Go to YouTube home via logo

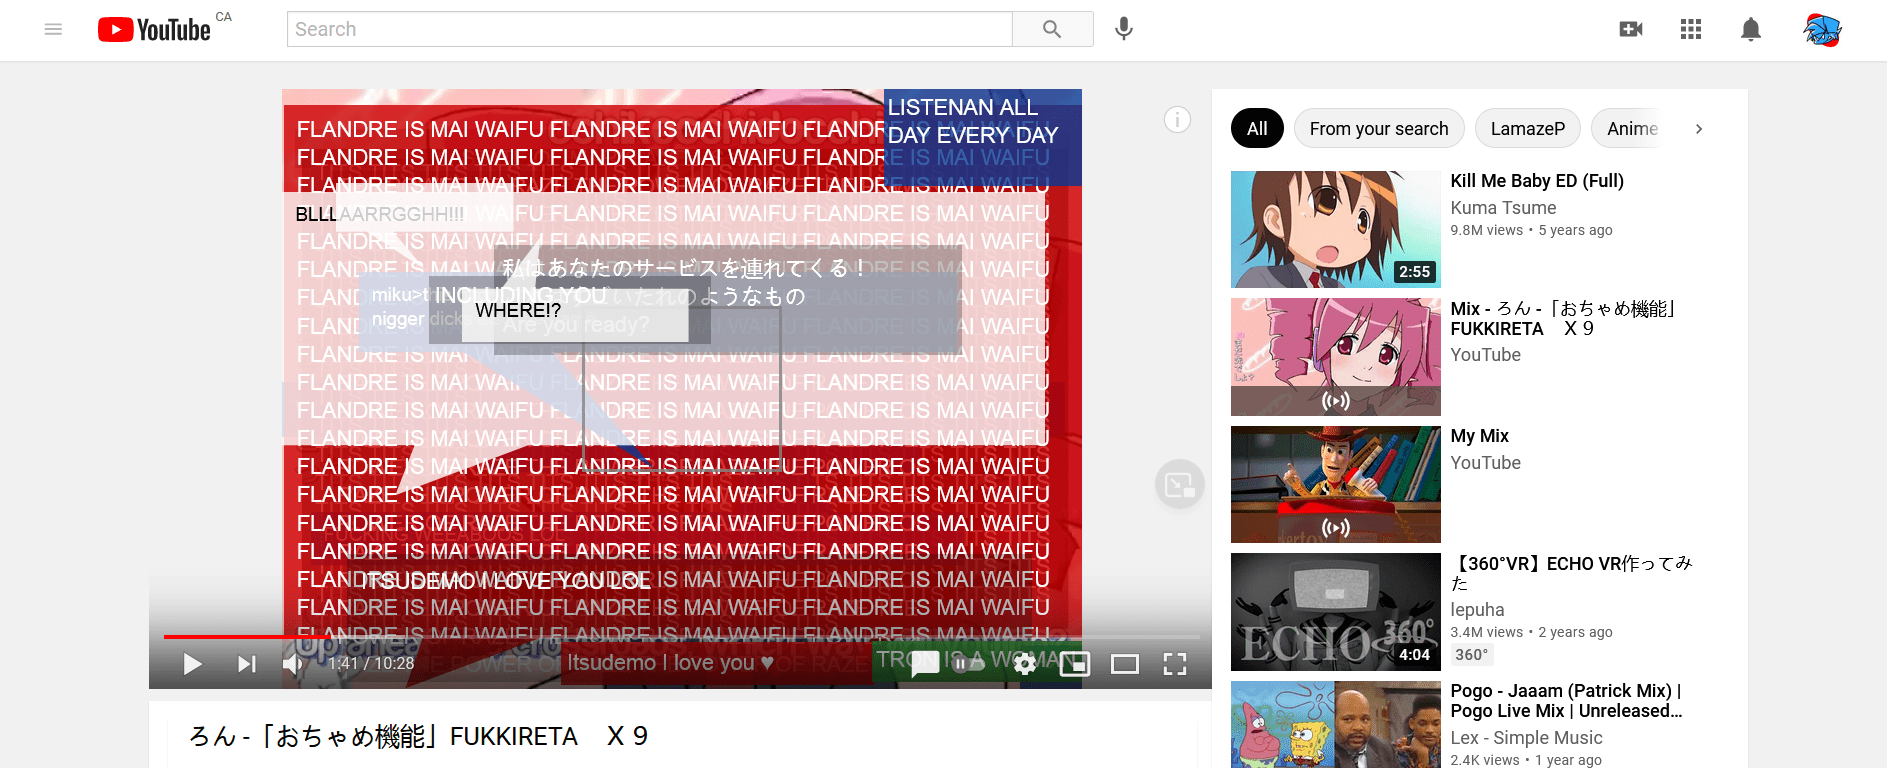point(154,30)
